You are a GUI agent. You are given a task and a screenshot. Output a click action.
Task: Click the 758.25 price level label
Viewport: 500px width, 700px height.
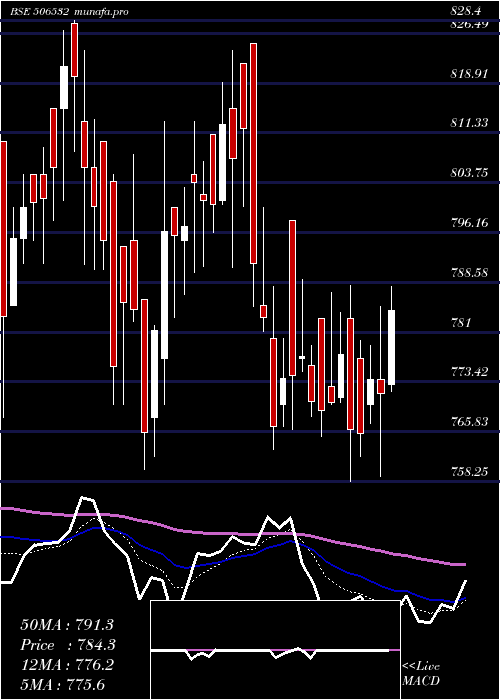[x=469, y=471]
